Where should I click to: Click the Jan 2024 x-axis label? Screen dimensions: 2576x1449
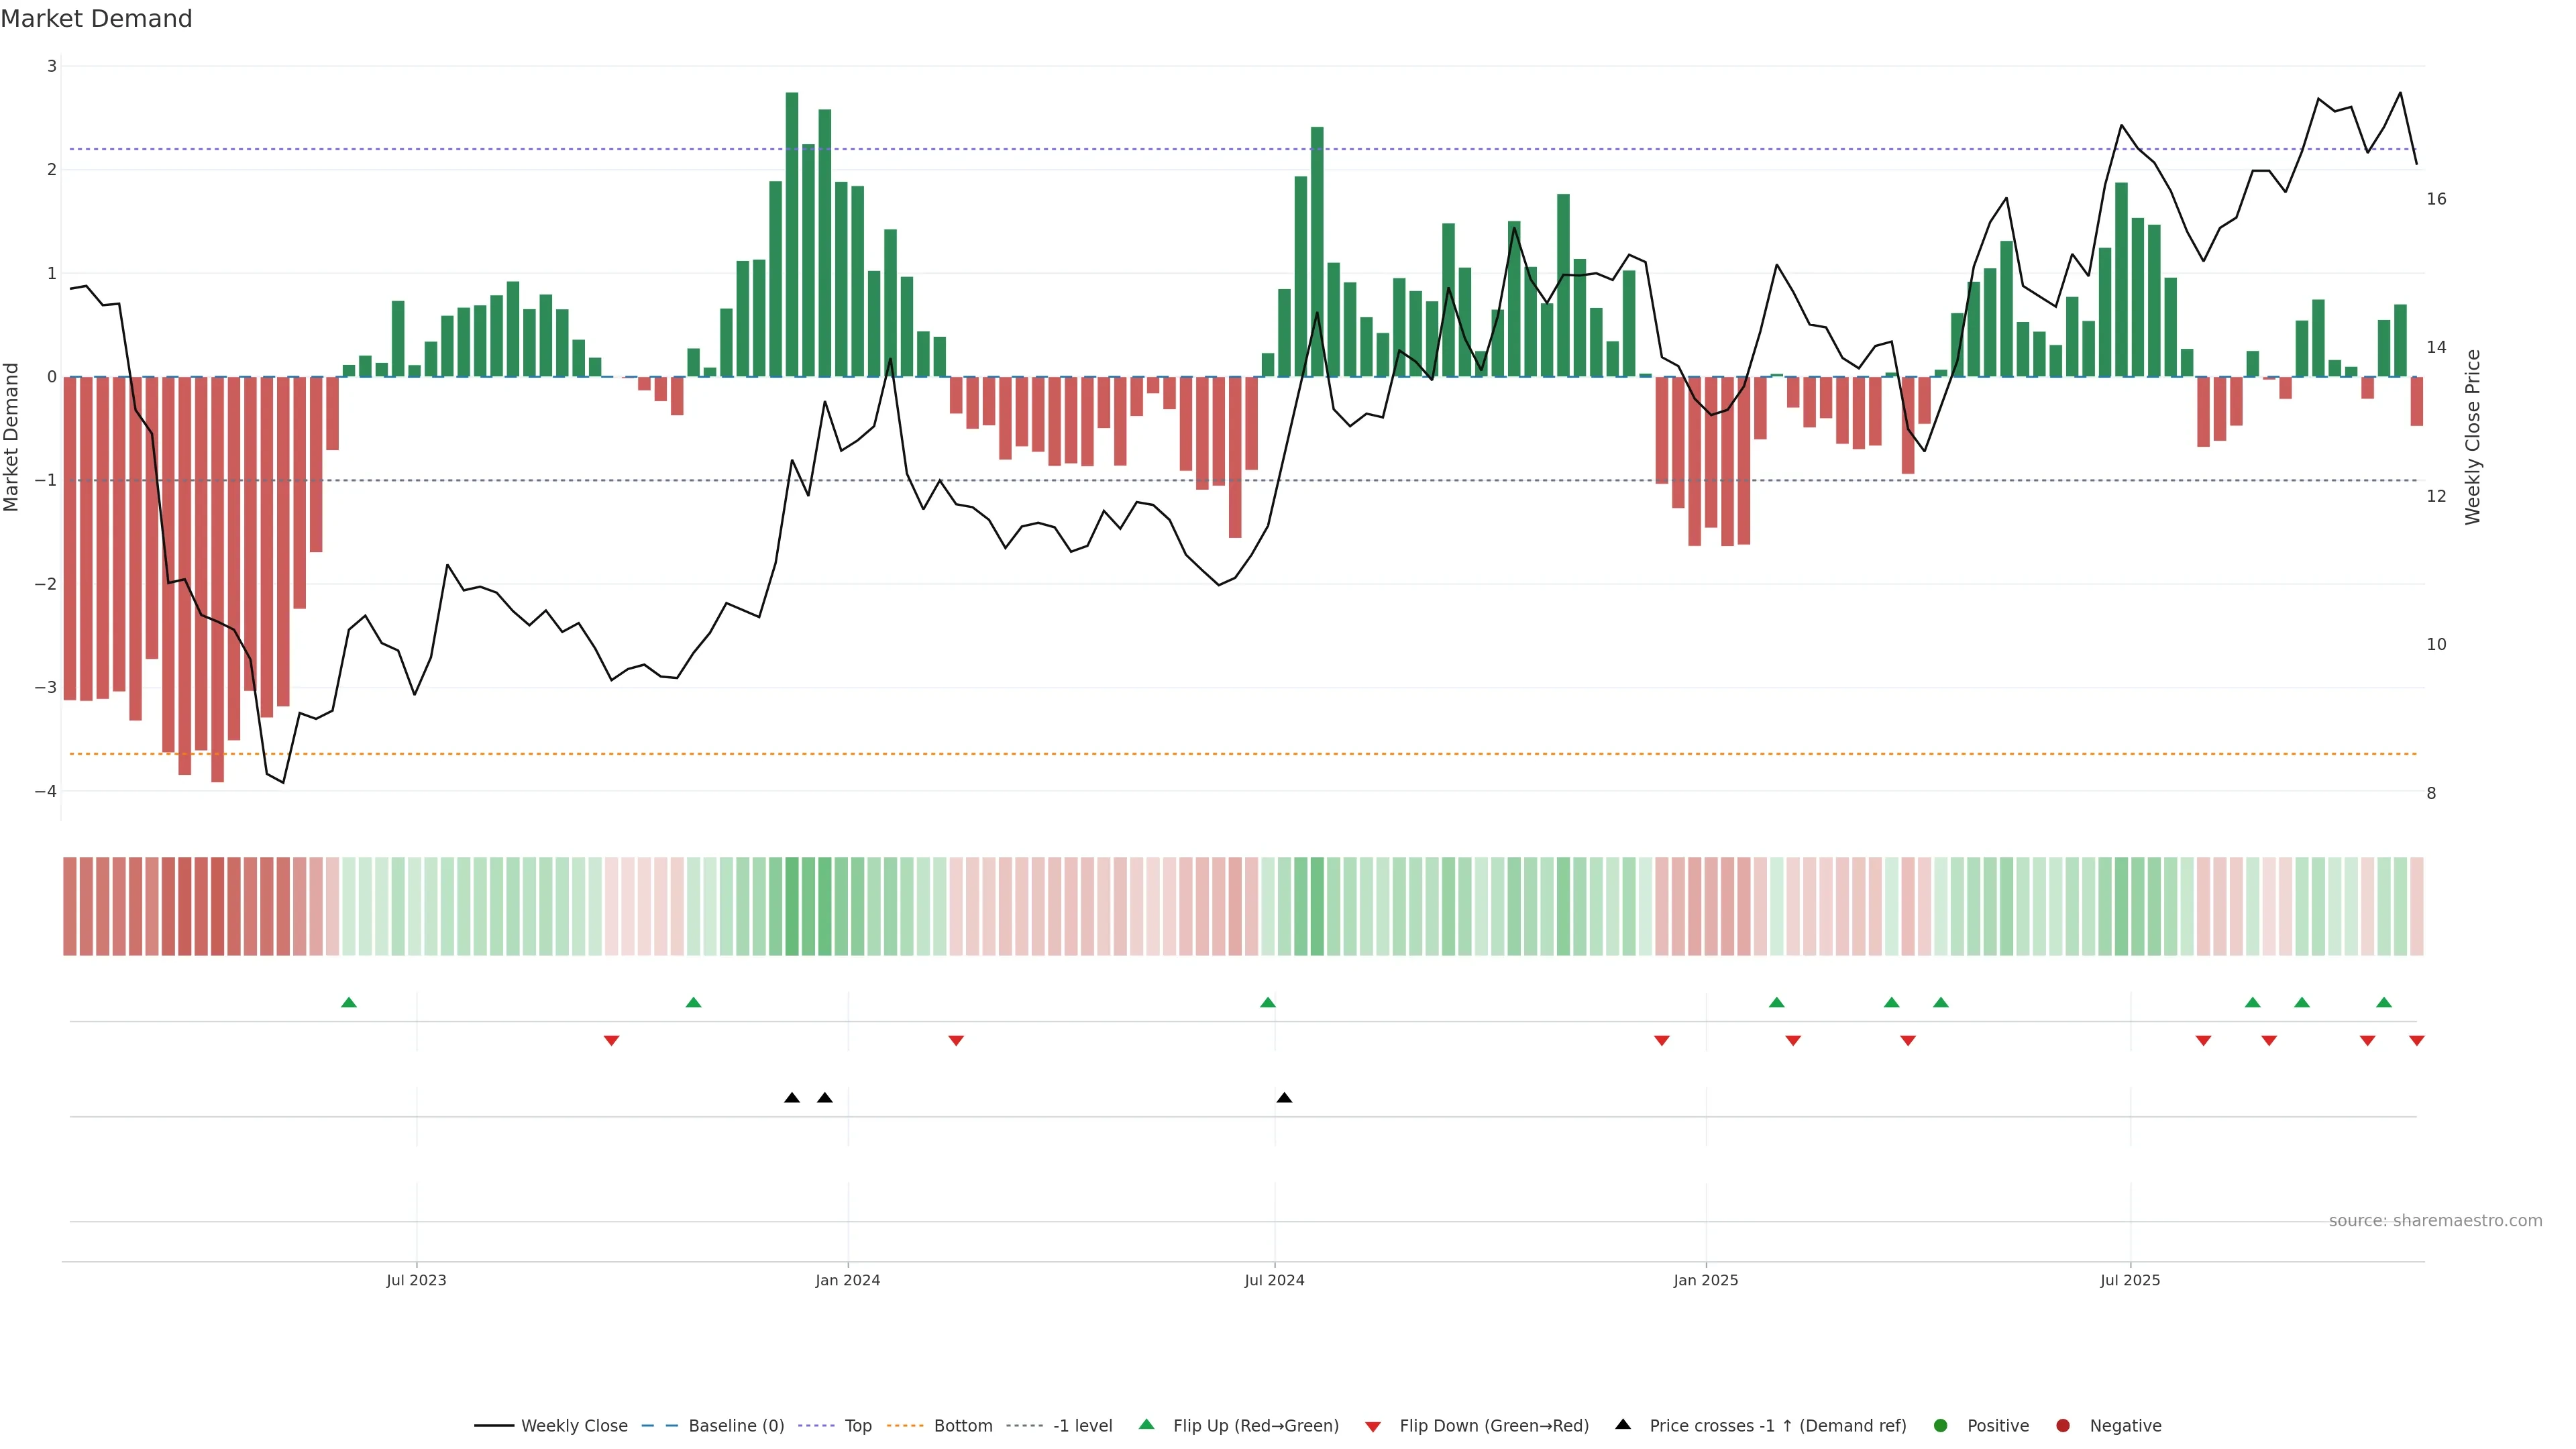(x=847, y=1280)
